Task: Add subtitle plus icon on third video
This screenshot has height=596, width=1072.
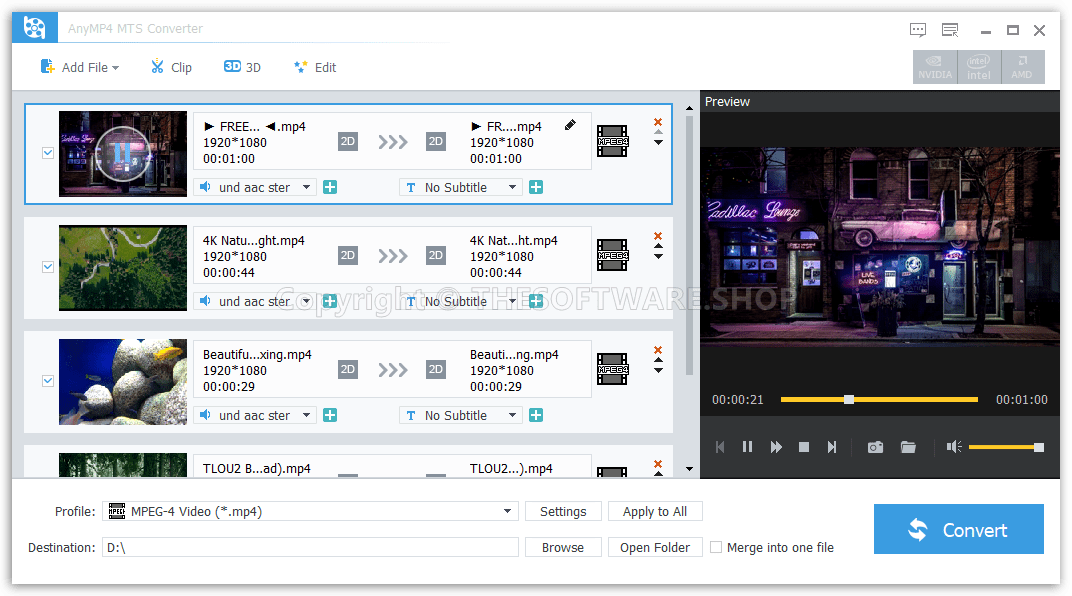Action: pyautogui.click(x=536, y=415)
